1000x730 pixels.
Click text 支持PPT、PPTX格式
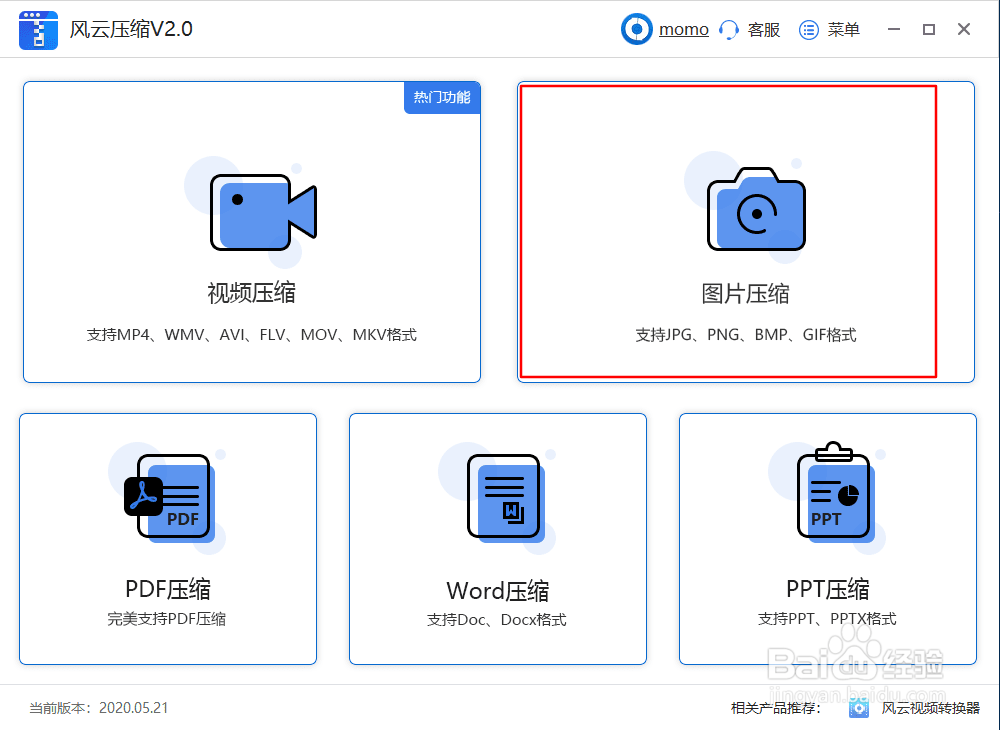click(827, 619)
